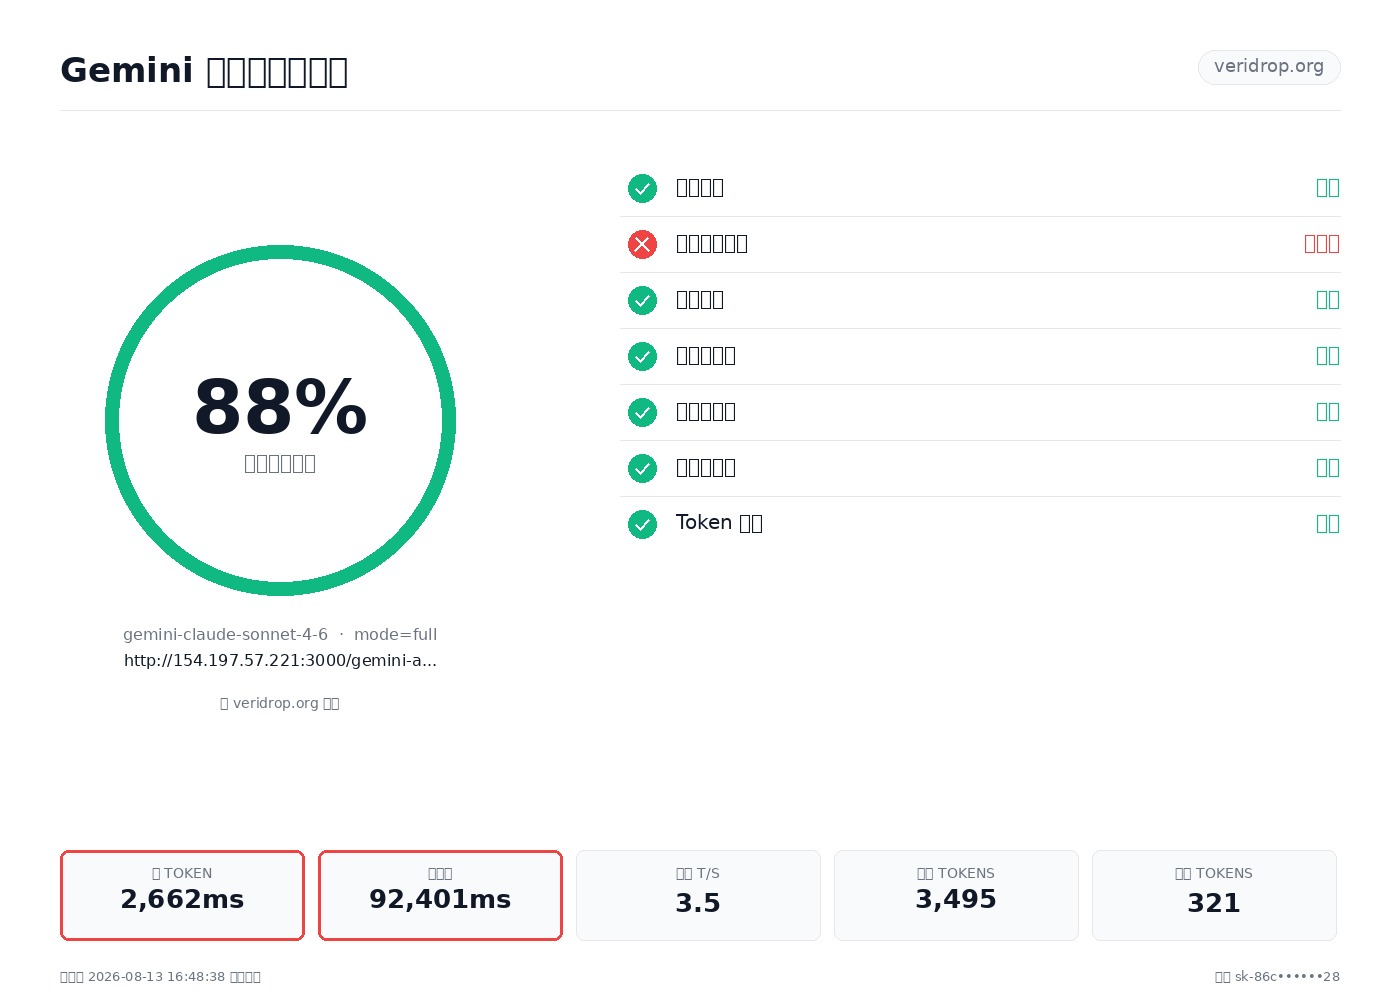This screenshot has height=1000, width=1400.
Task: Click green check icon directly below the red X
Action: point(642,300)
